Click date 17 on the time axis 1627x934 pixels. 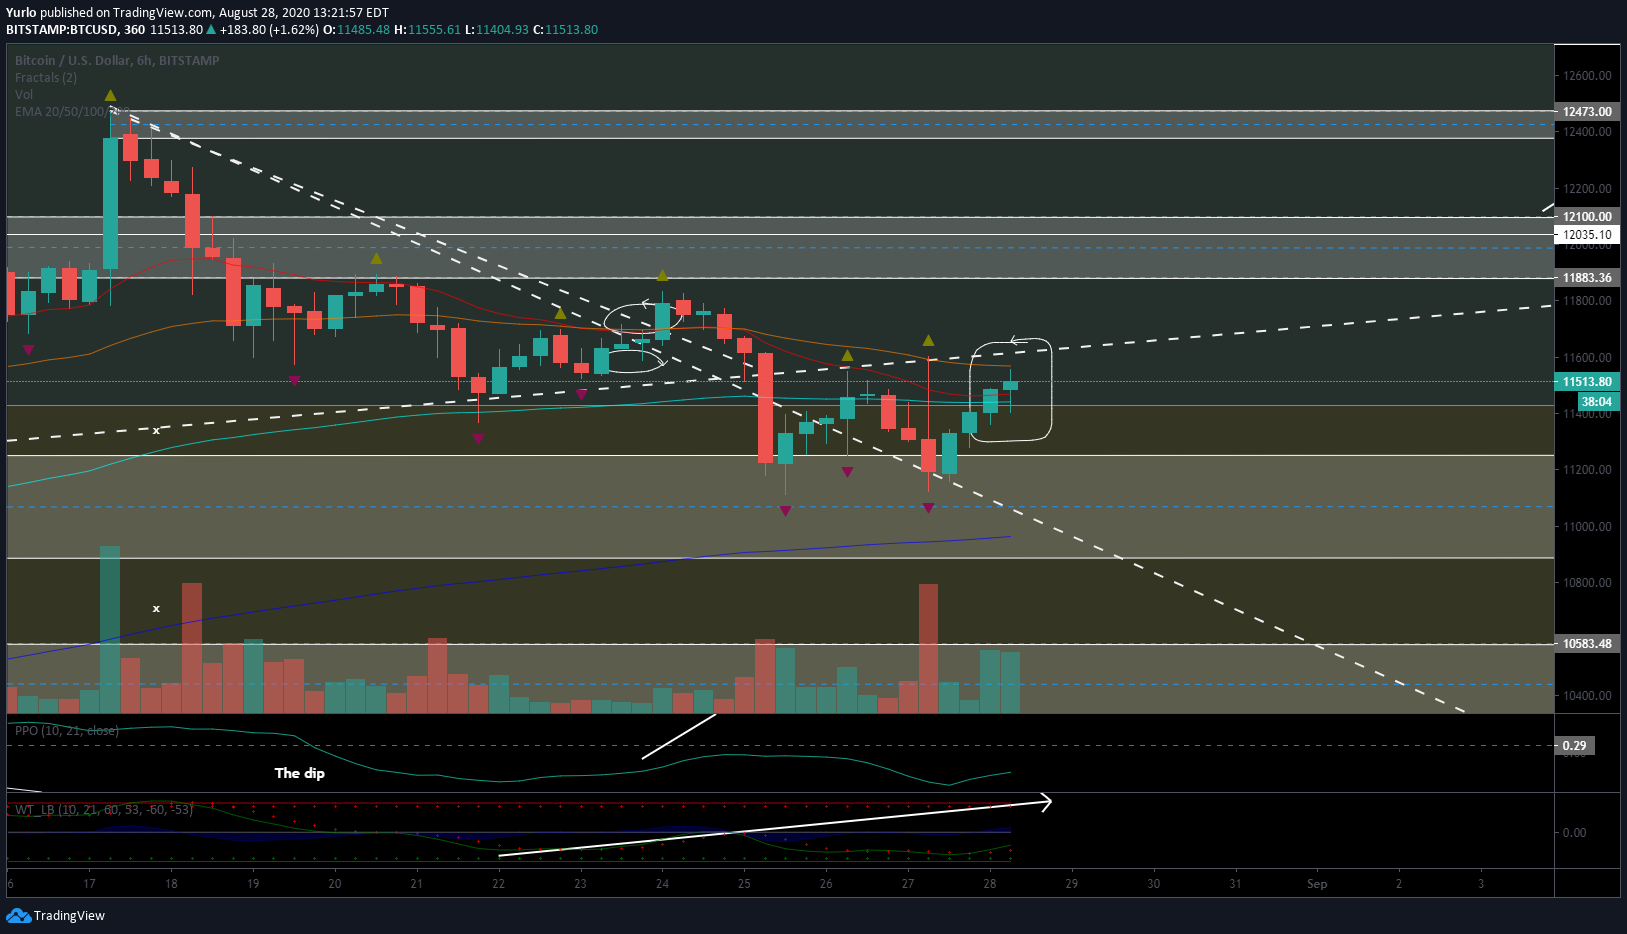(x=89, y=884)
